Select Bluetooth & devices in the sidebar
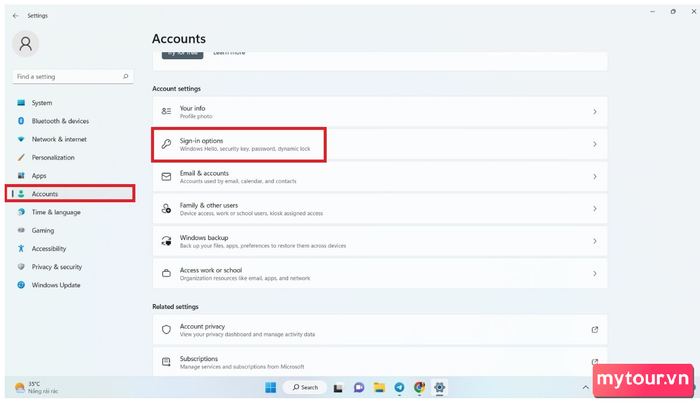 (x=71, y=121)
